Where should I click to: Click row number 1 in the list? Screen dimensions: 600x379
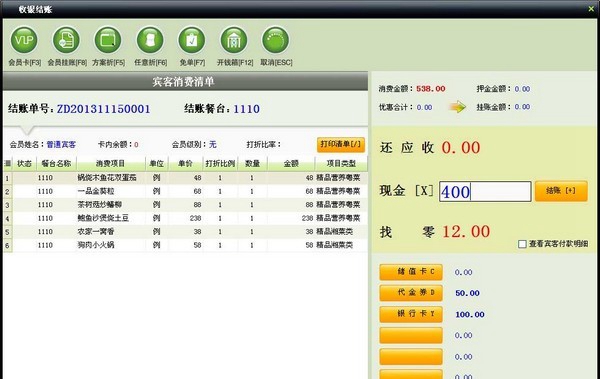click(x=7, y=178)
